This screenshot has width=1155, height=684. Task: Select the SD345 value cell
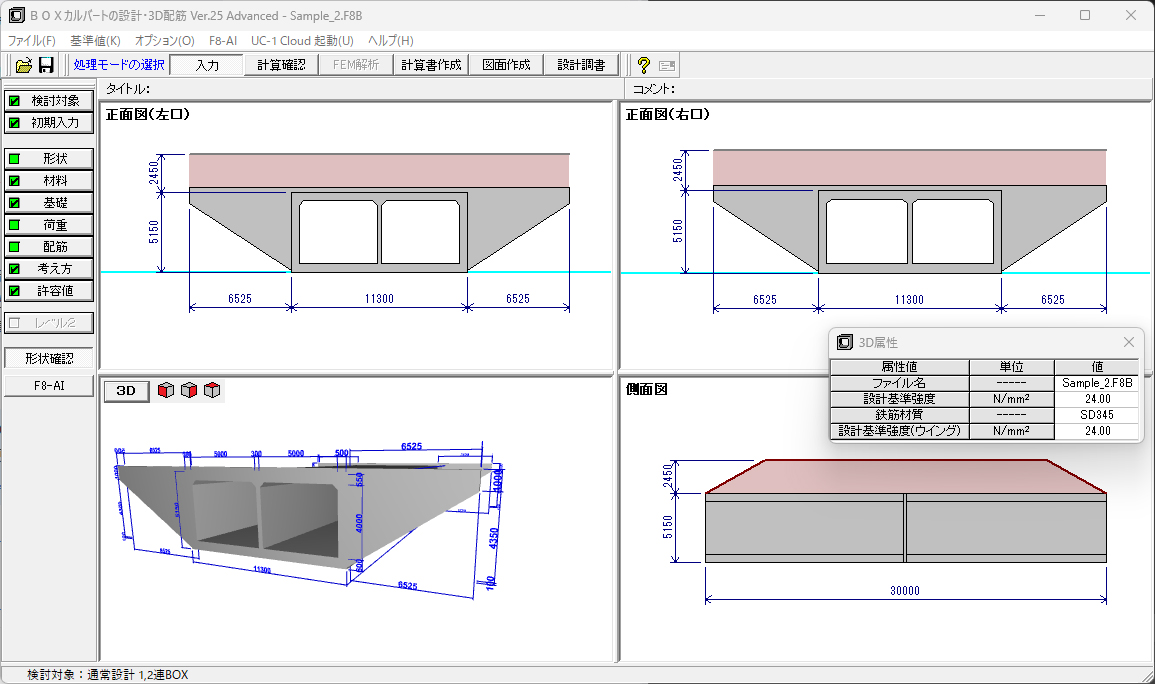(x=1097, y=415)
